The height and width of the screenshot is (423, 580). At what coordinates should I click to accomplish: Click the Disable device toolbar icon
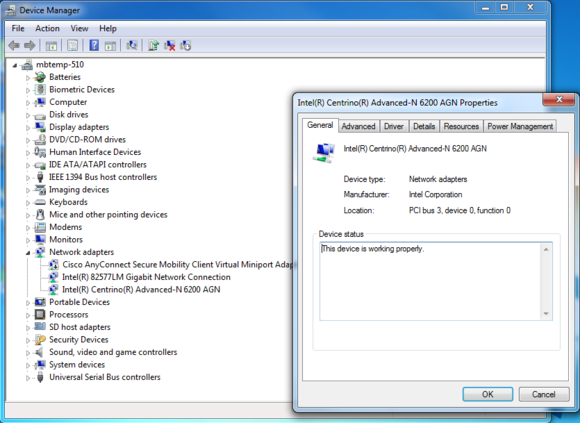(185, 45)
